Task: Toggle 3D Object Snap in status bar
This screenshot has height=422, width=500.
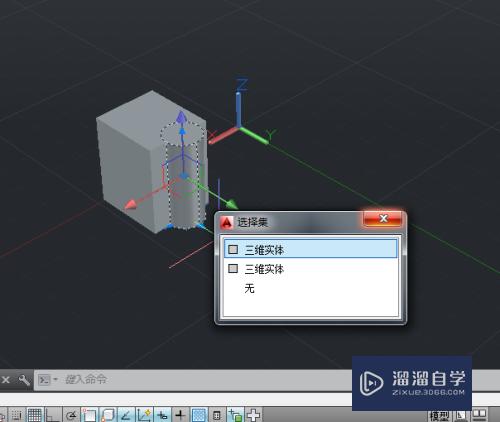Action: point(108,415)
